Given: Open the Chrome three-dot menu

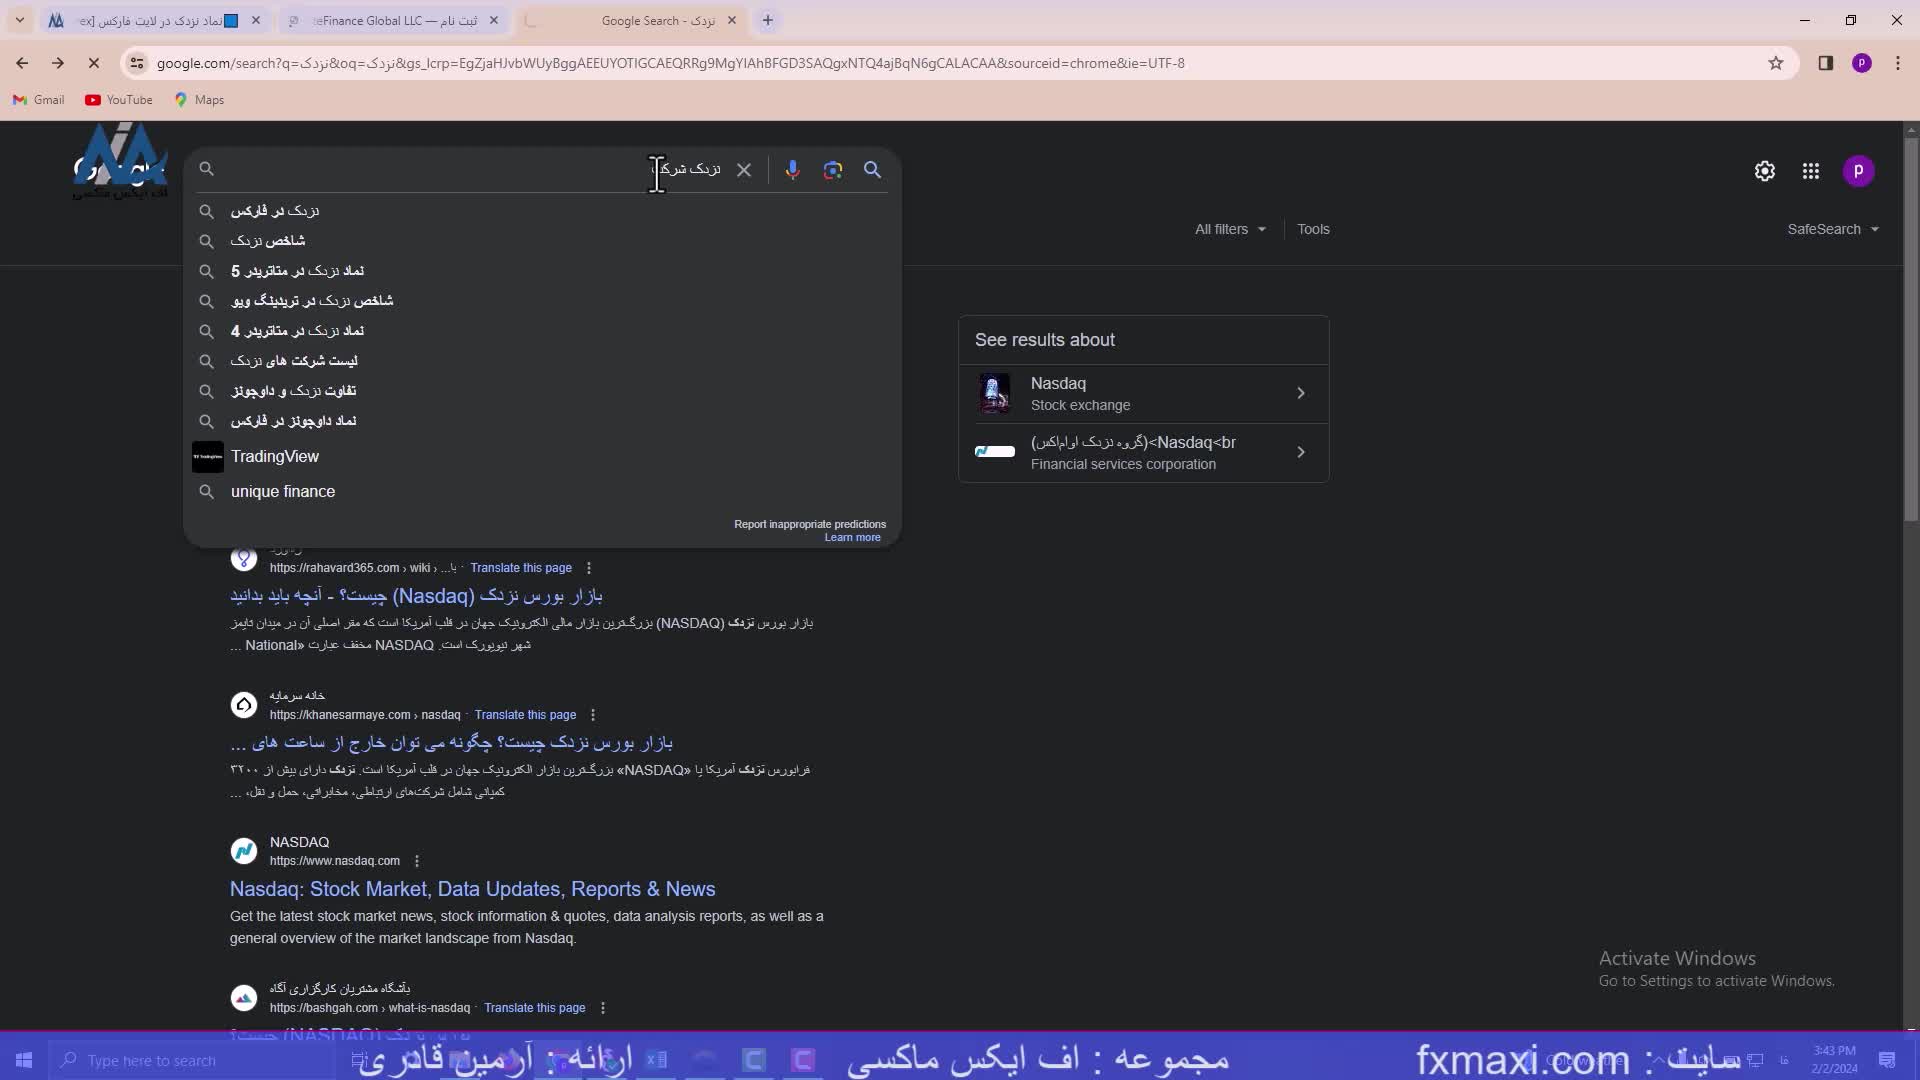Looking at the screenshot, I should 1898,63.
